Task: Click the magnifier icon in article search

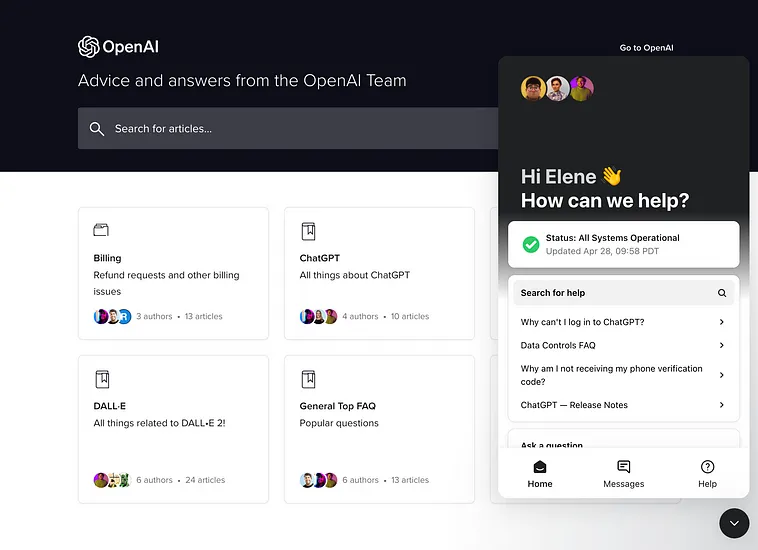Action: click(97, 129)
